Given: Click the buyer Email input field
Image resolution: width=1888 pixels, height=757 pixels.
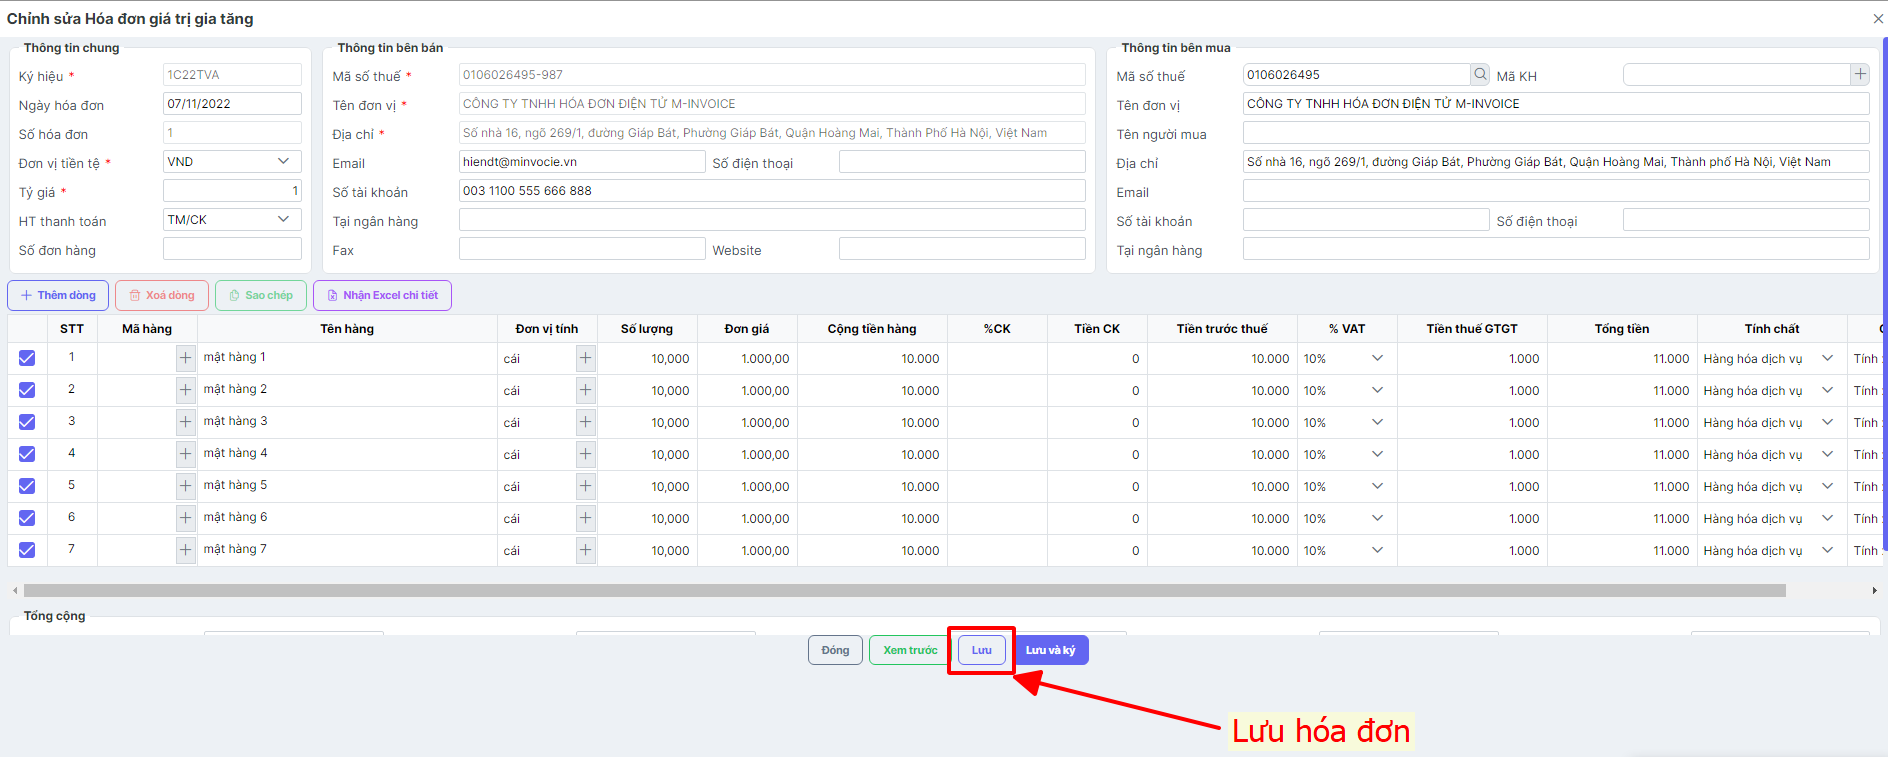Looking at the screenshot, I should (x=1556, y=191).
